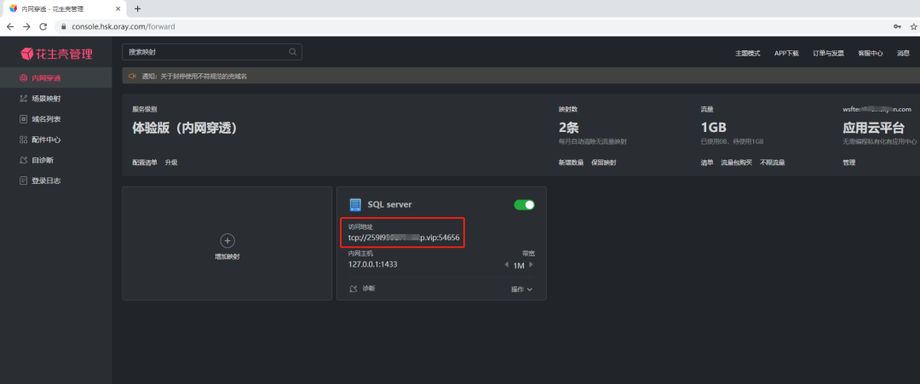The width and height of the screenshot is (920, 384).
Task: Reload the page with refresh icon
Action: click(x=43, y=26)
